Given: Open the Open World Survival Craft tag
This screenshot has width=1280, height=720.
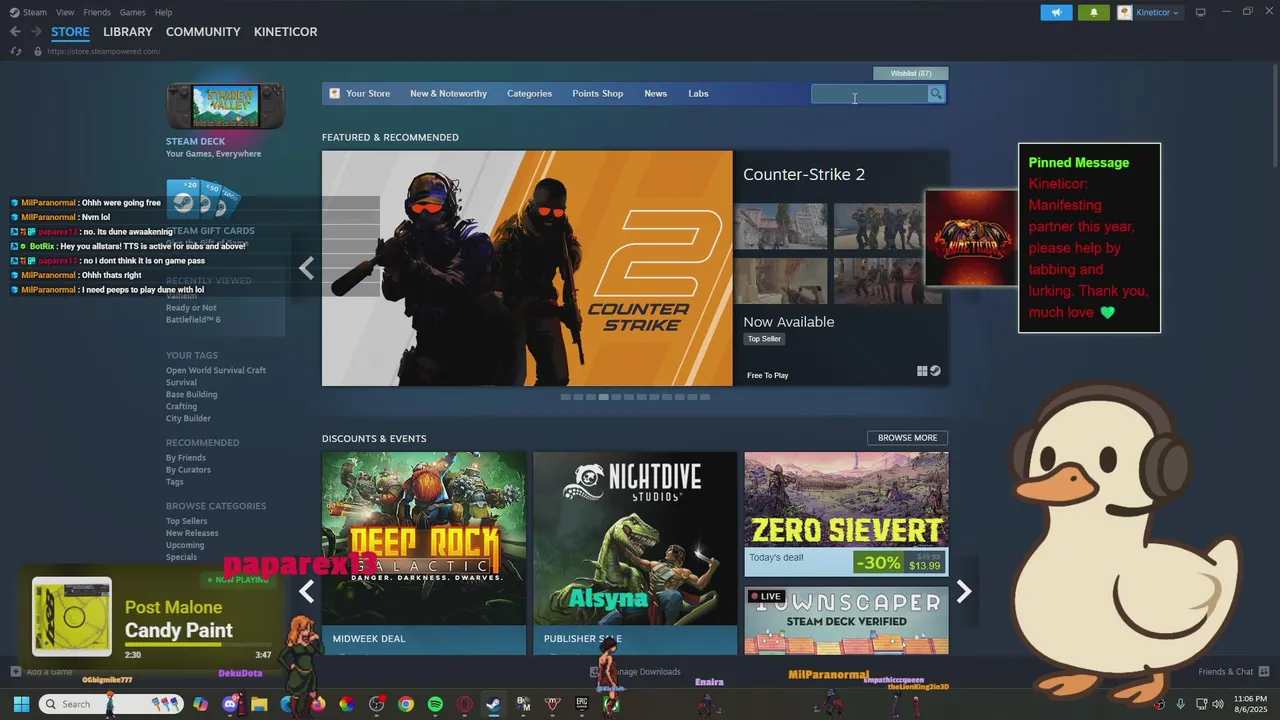Looking at the screenshot, I should tap(216, 370).
